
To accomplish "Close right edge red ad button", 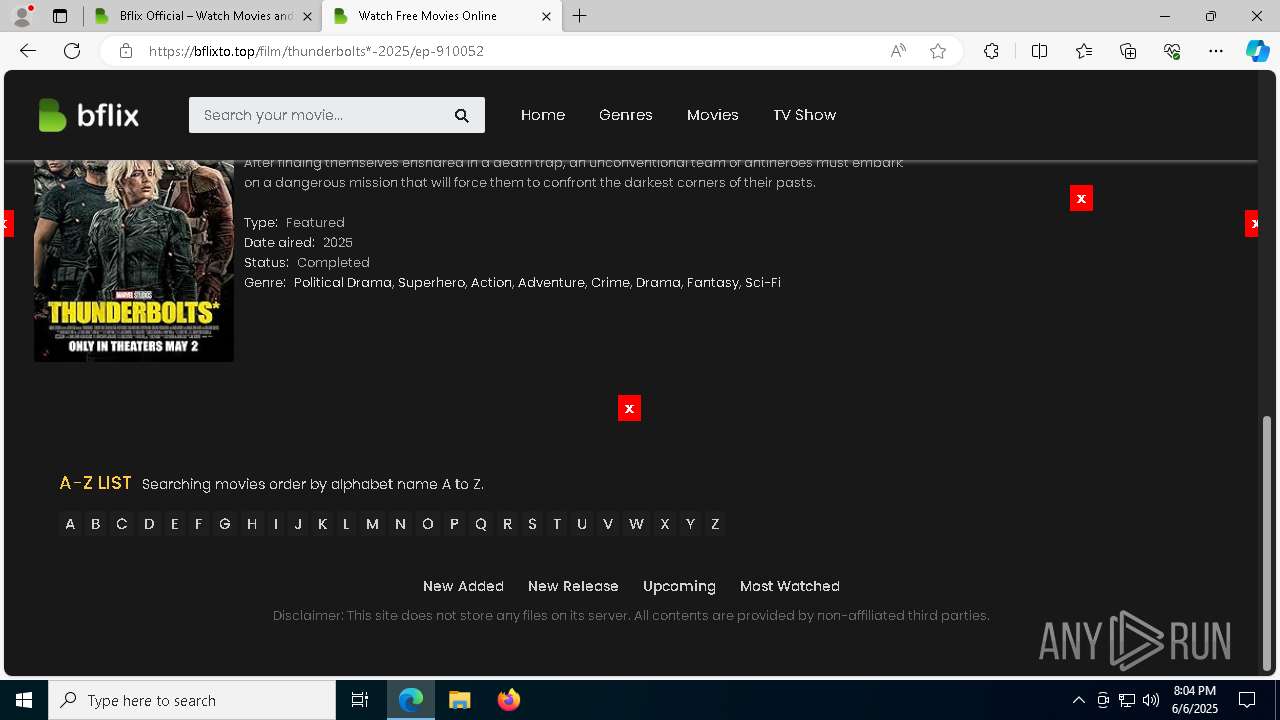I will [x=1252, y=224].
